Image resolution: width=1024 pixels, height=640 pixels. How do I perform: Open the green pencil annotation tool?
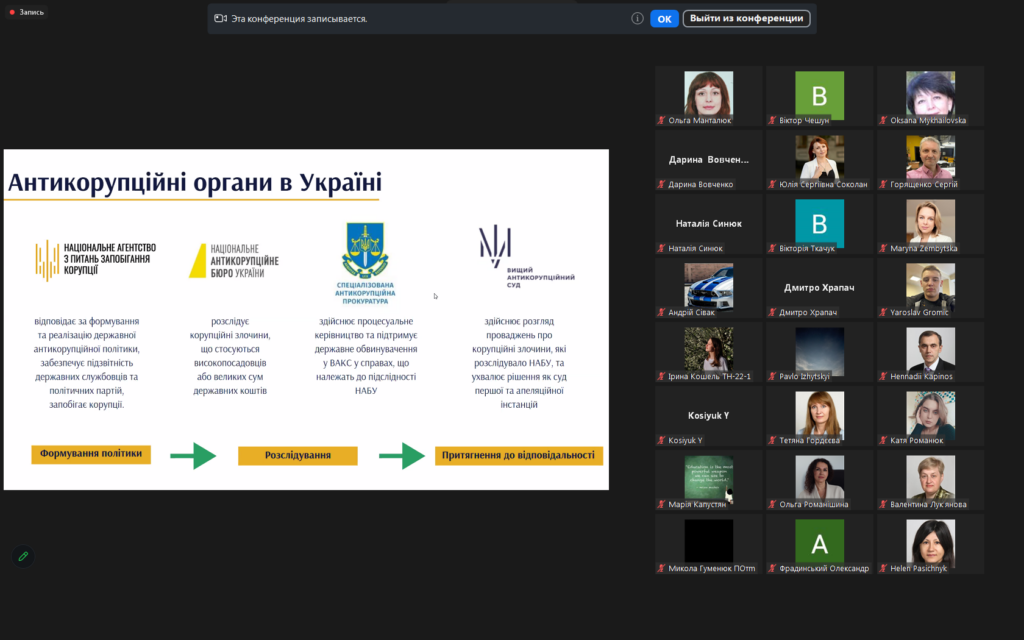coord(23,556)
